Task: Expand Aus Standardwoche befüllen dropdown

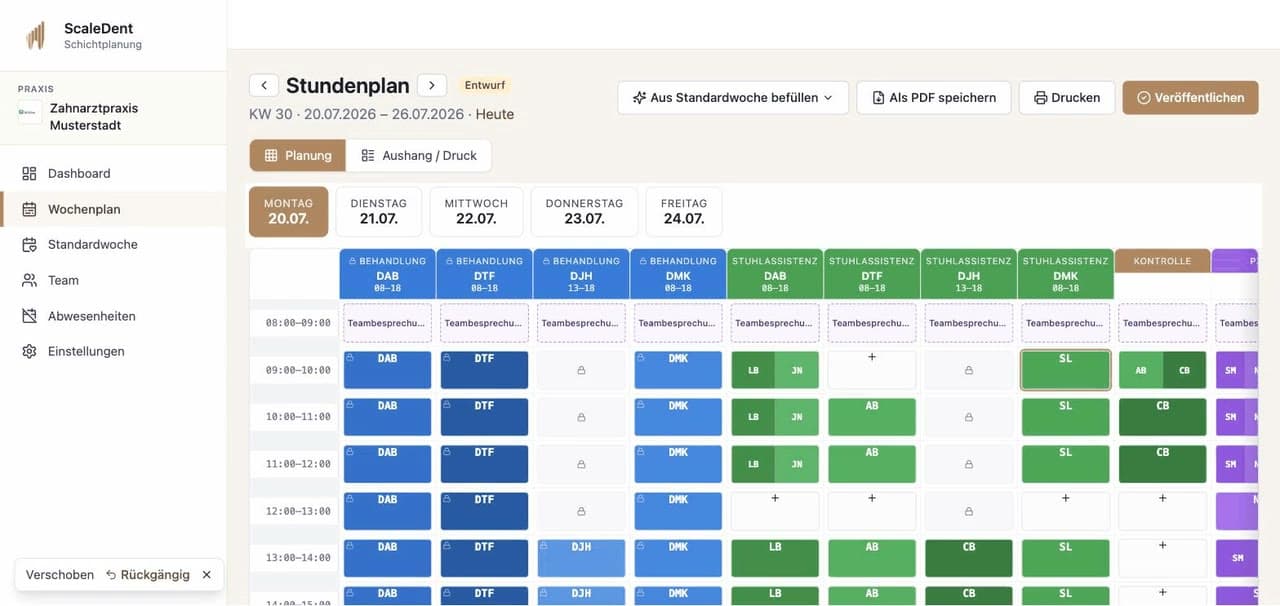Action: tap(733, 98)
